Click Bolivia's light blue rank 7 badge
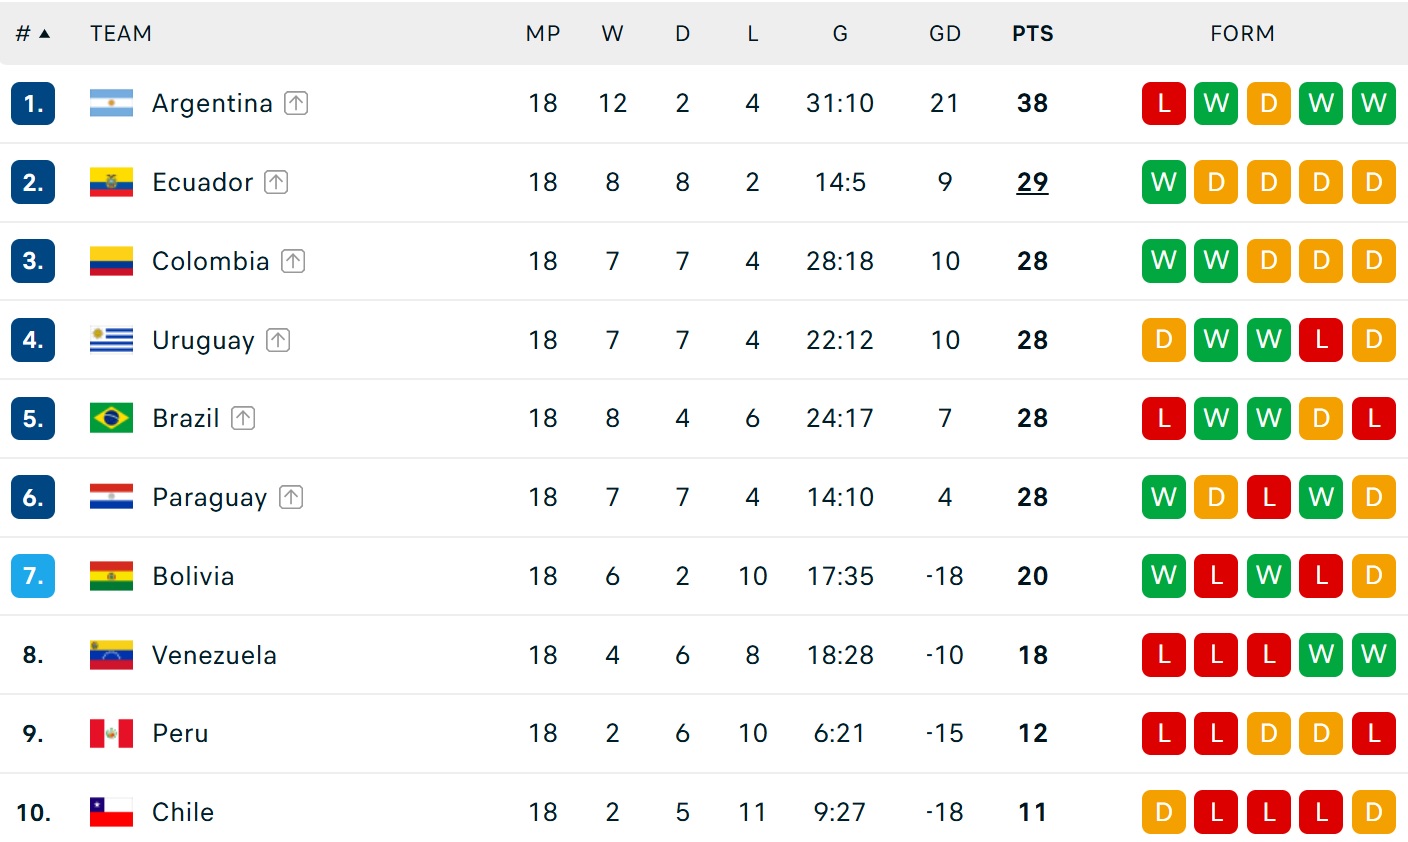1408x842 pixels. [33, 576]
